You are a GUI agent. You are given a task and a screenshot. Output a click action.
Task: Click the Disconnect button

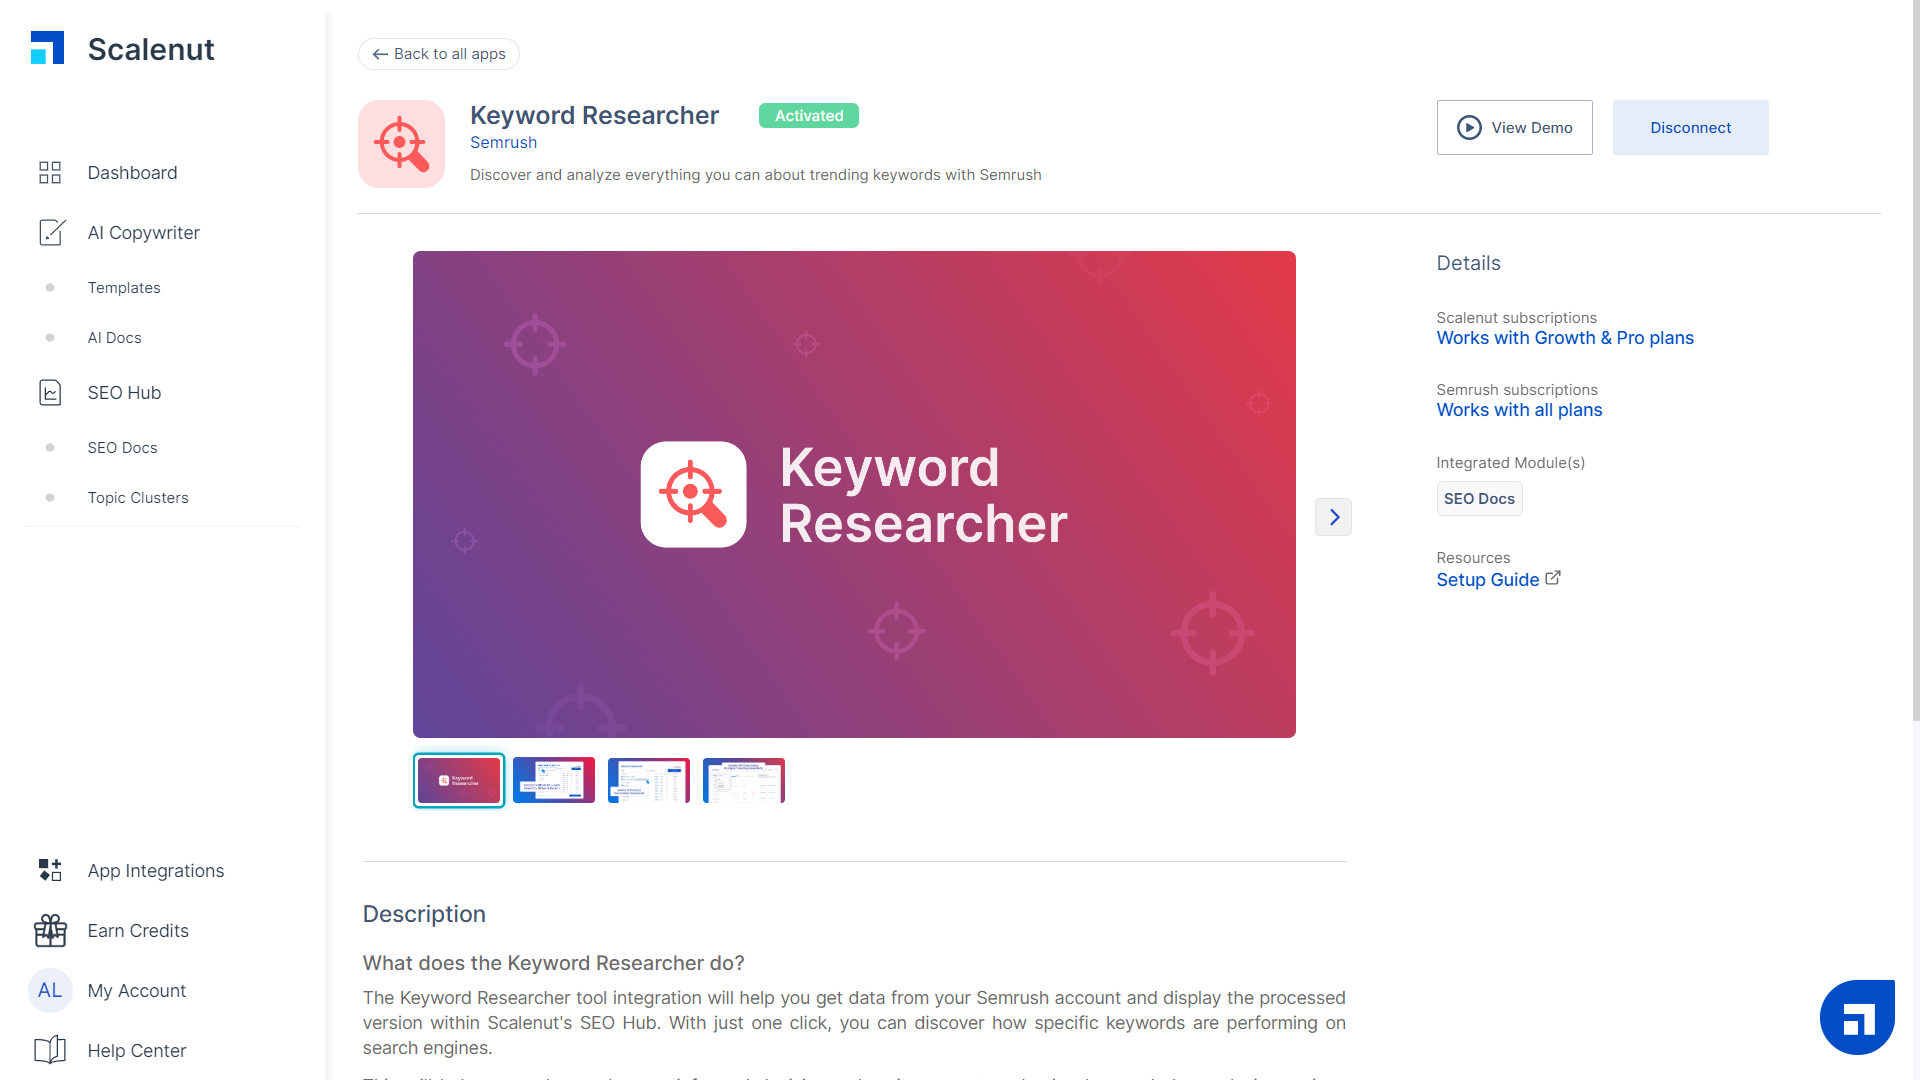click(x=1690, y=127)
